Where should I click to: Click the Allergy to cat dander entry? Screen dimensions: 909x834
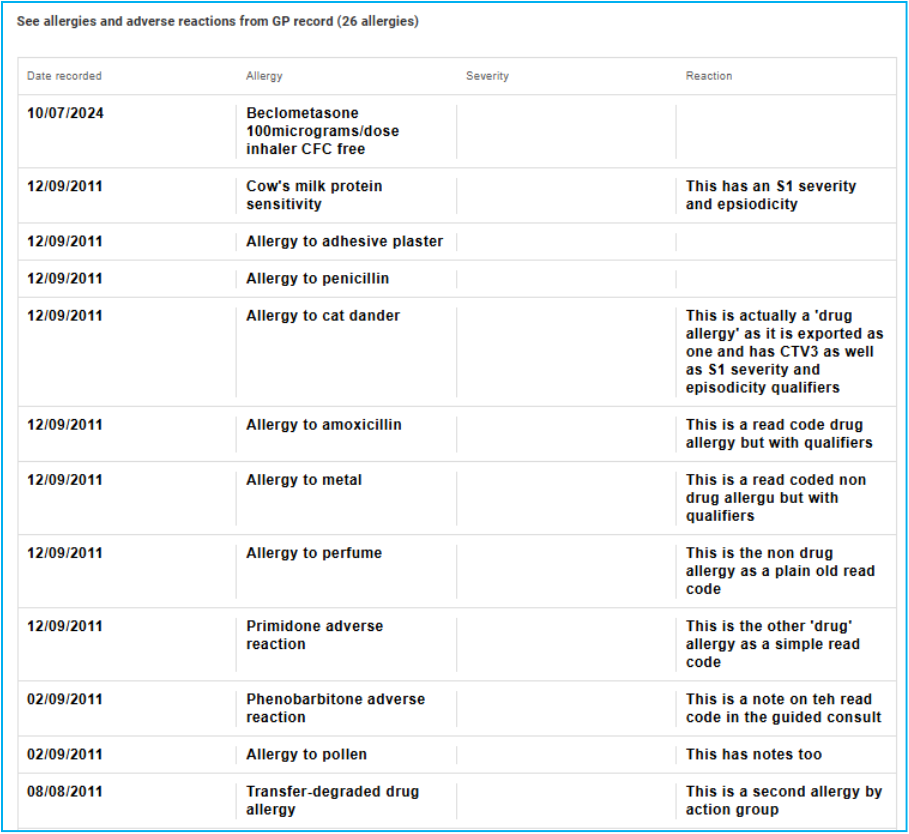pos(323,315)
